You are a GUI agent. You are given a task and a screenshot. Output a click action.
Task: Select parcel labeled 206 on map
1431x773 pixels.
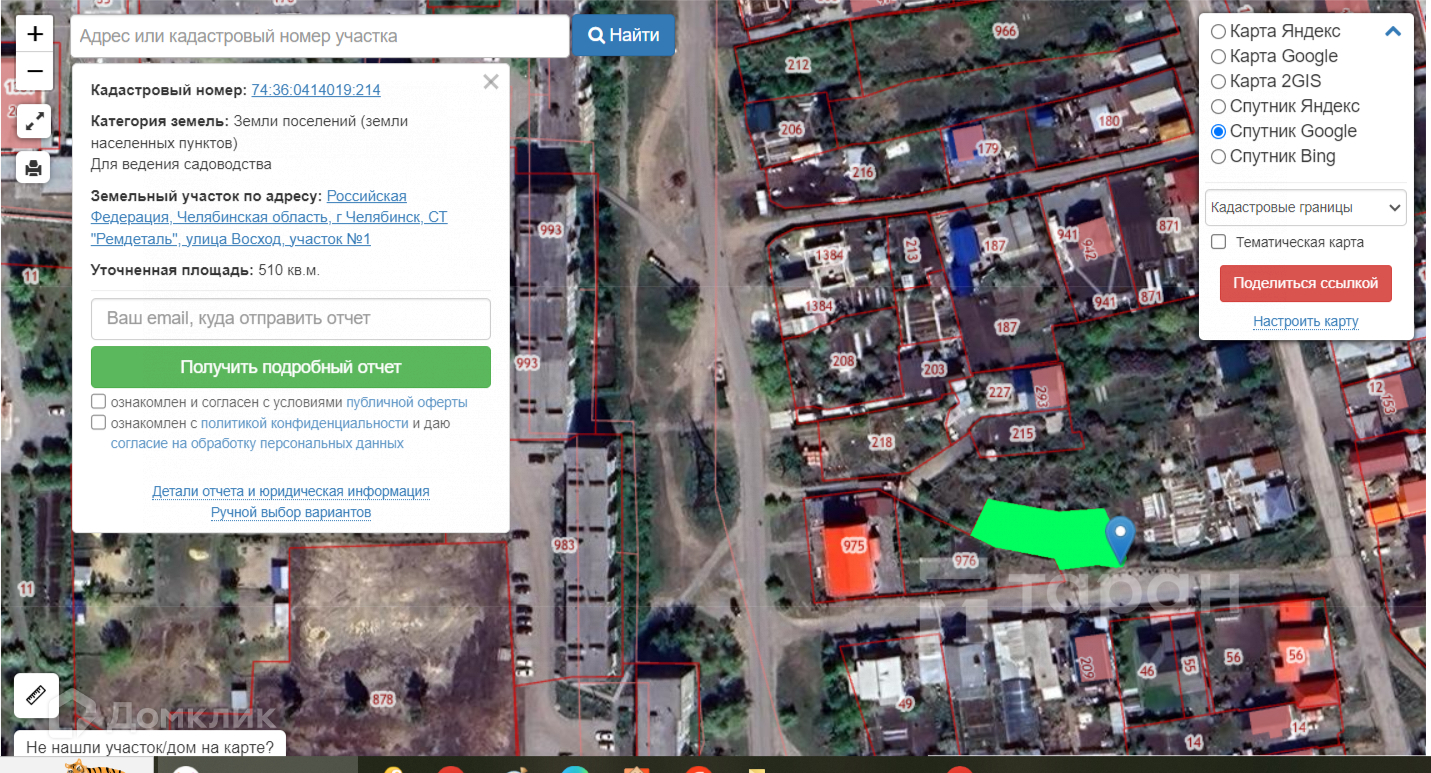click(x=791, y=130)
